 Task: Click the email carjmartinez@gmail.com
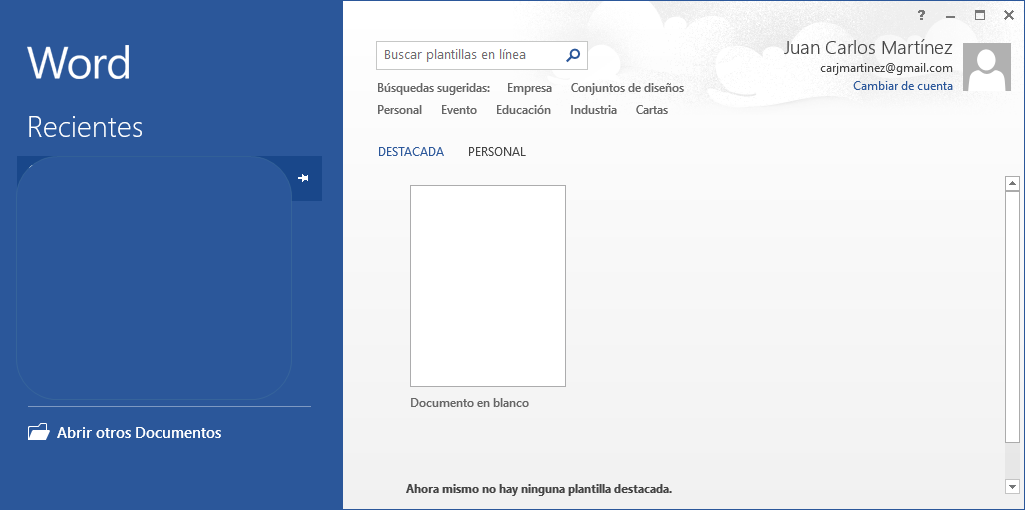pos(886,68)
